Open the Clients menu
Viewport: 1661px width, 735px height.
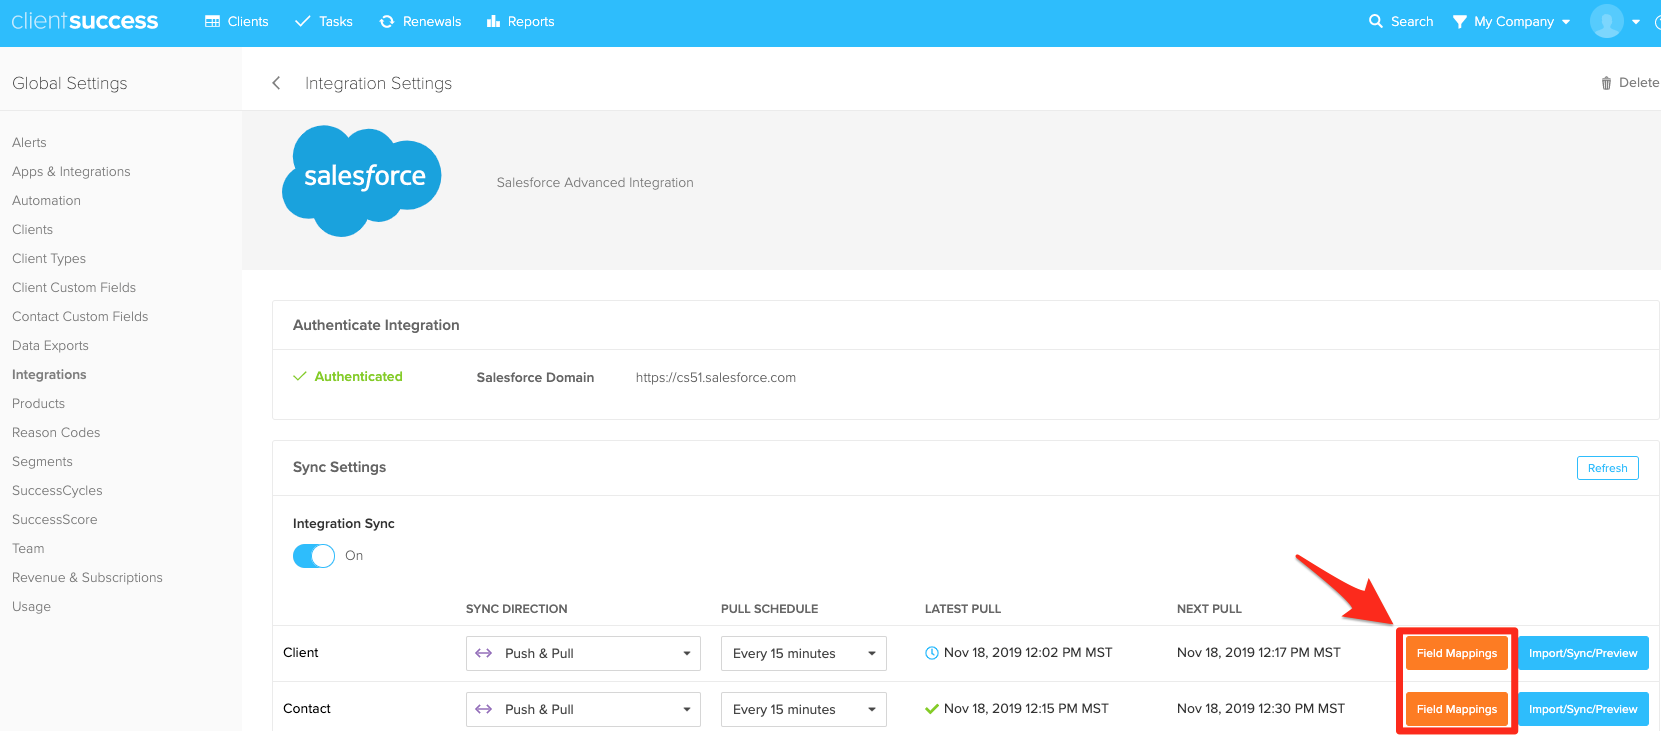click(237, 21)
